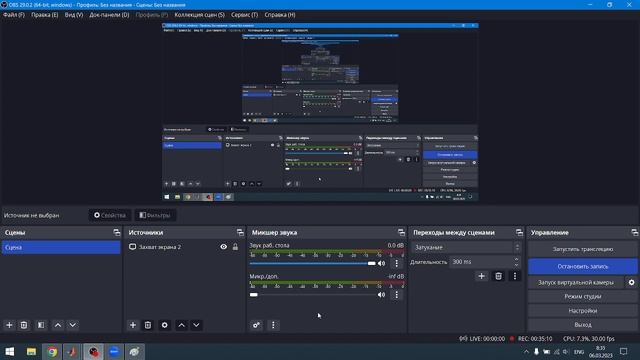Click Выход button
640x360 pixels.
pos(582,325)
